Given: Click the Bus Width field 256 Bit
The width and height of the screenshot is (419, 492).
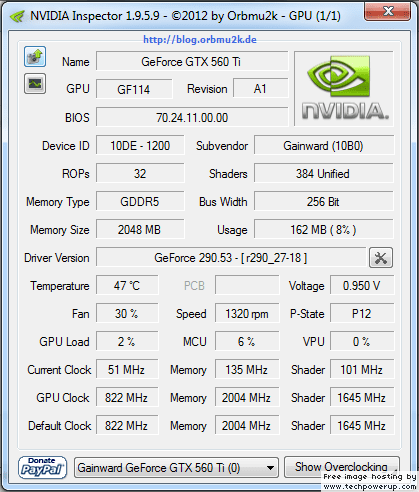Looking at the screenshot, I should (324, 201).
